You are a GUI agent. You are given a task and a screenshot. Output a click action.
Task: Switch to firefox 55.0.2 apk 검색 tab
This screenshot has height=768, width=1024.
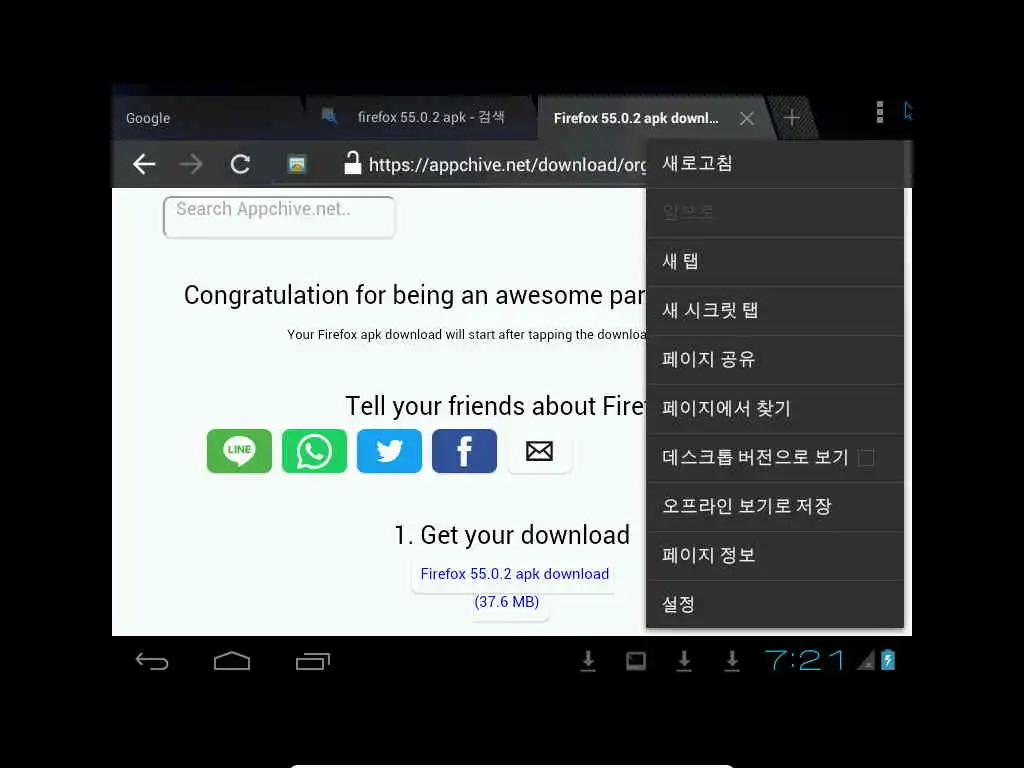coord(419,118)
